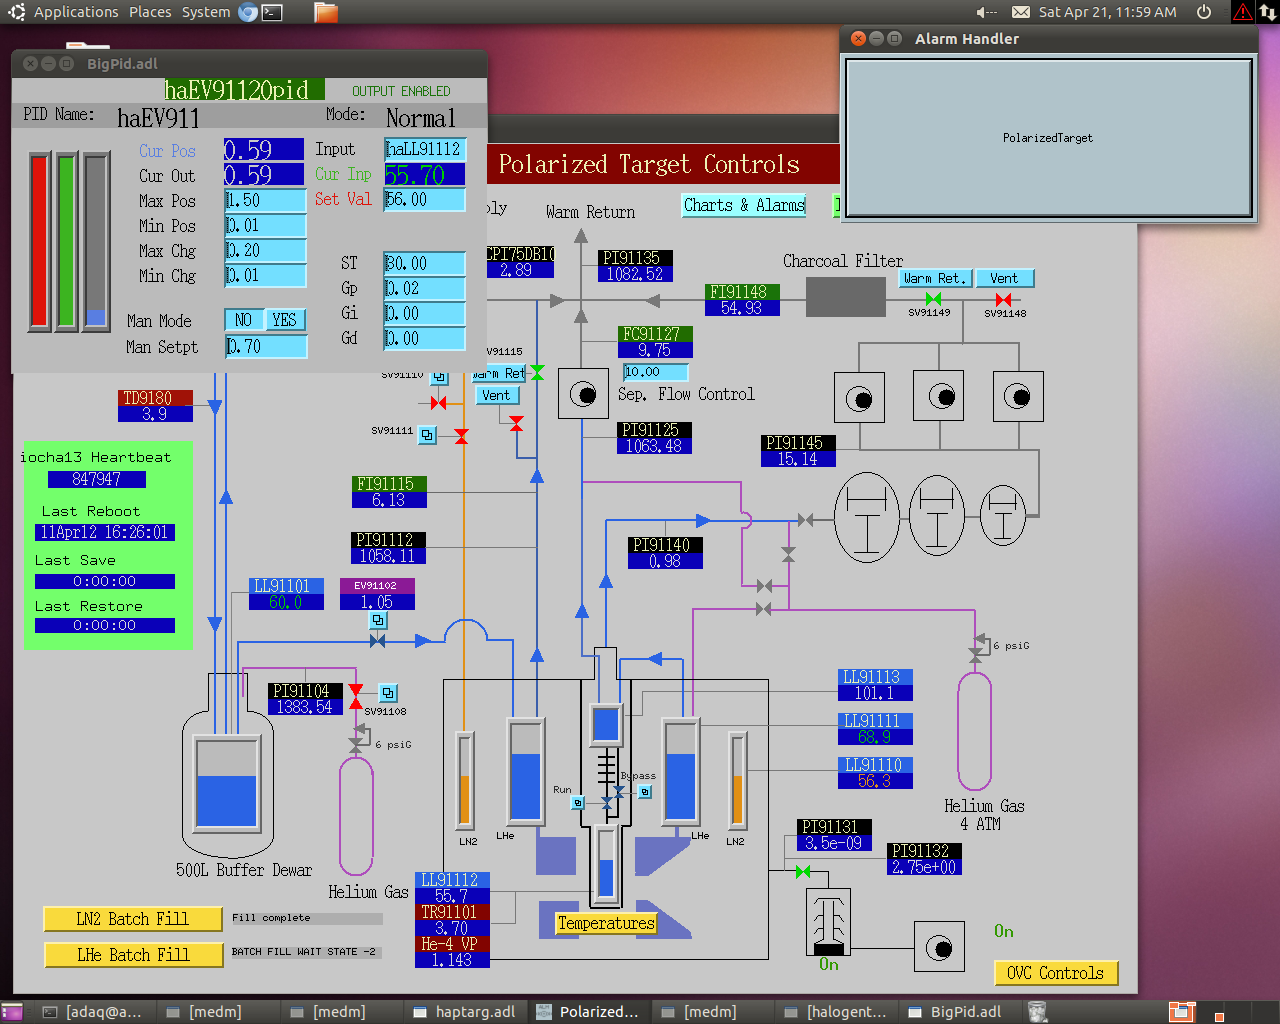Open the network connection indicator
This screenshot has height=1024, width=1280.
(x=1268, y=12)
